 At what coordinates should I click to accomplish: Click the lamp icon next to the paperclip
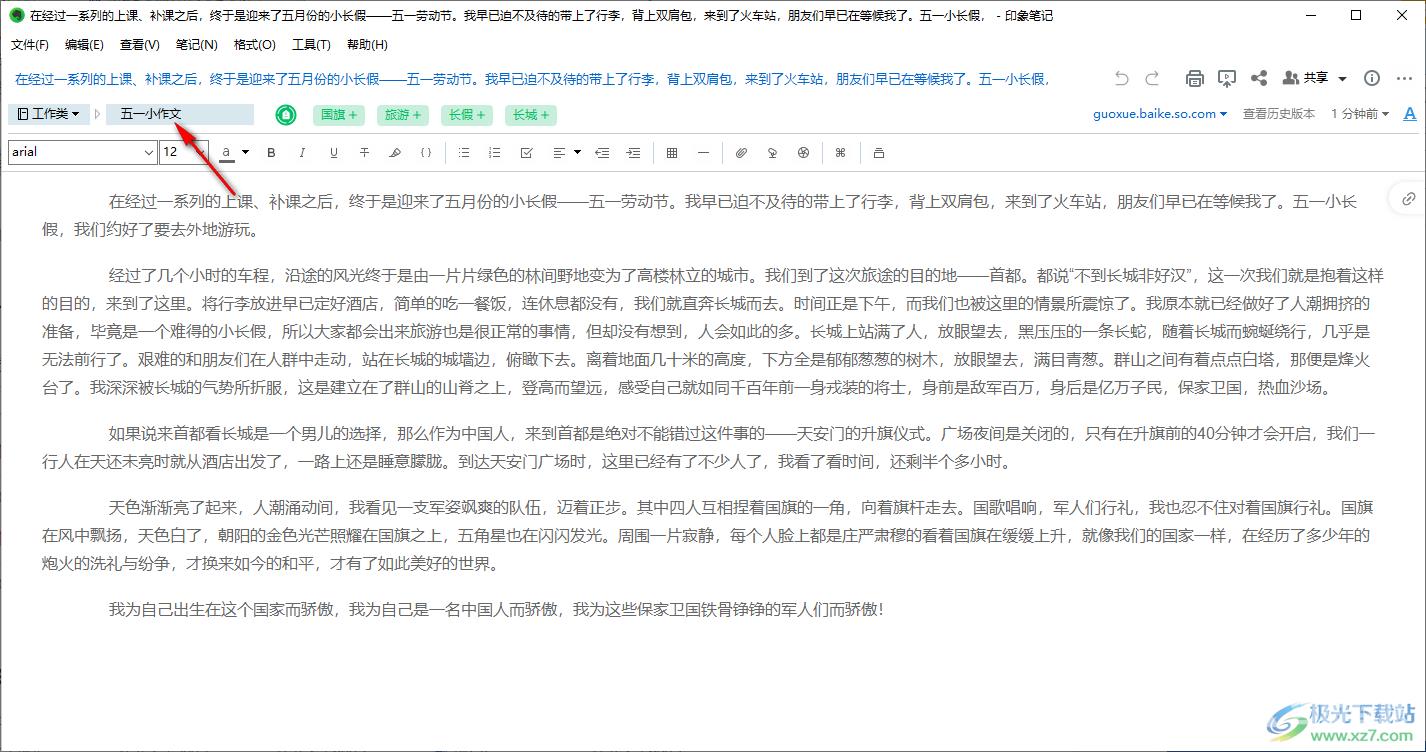pyautogui.click(x=772, y=153)
